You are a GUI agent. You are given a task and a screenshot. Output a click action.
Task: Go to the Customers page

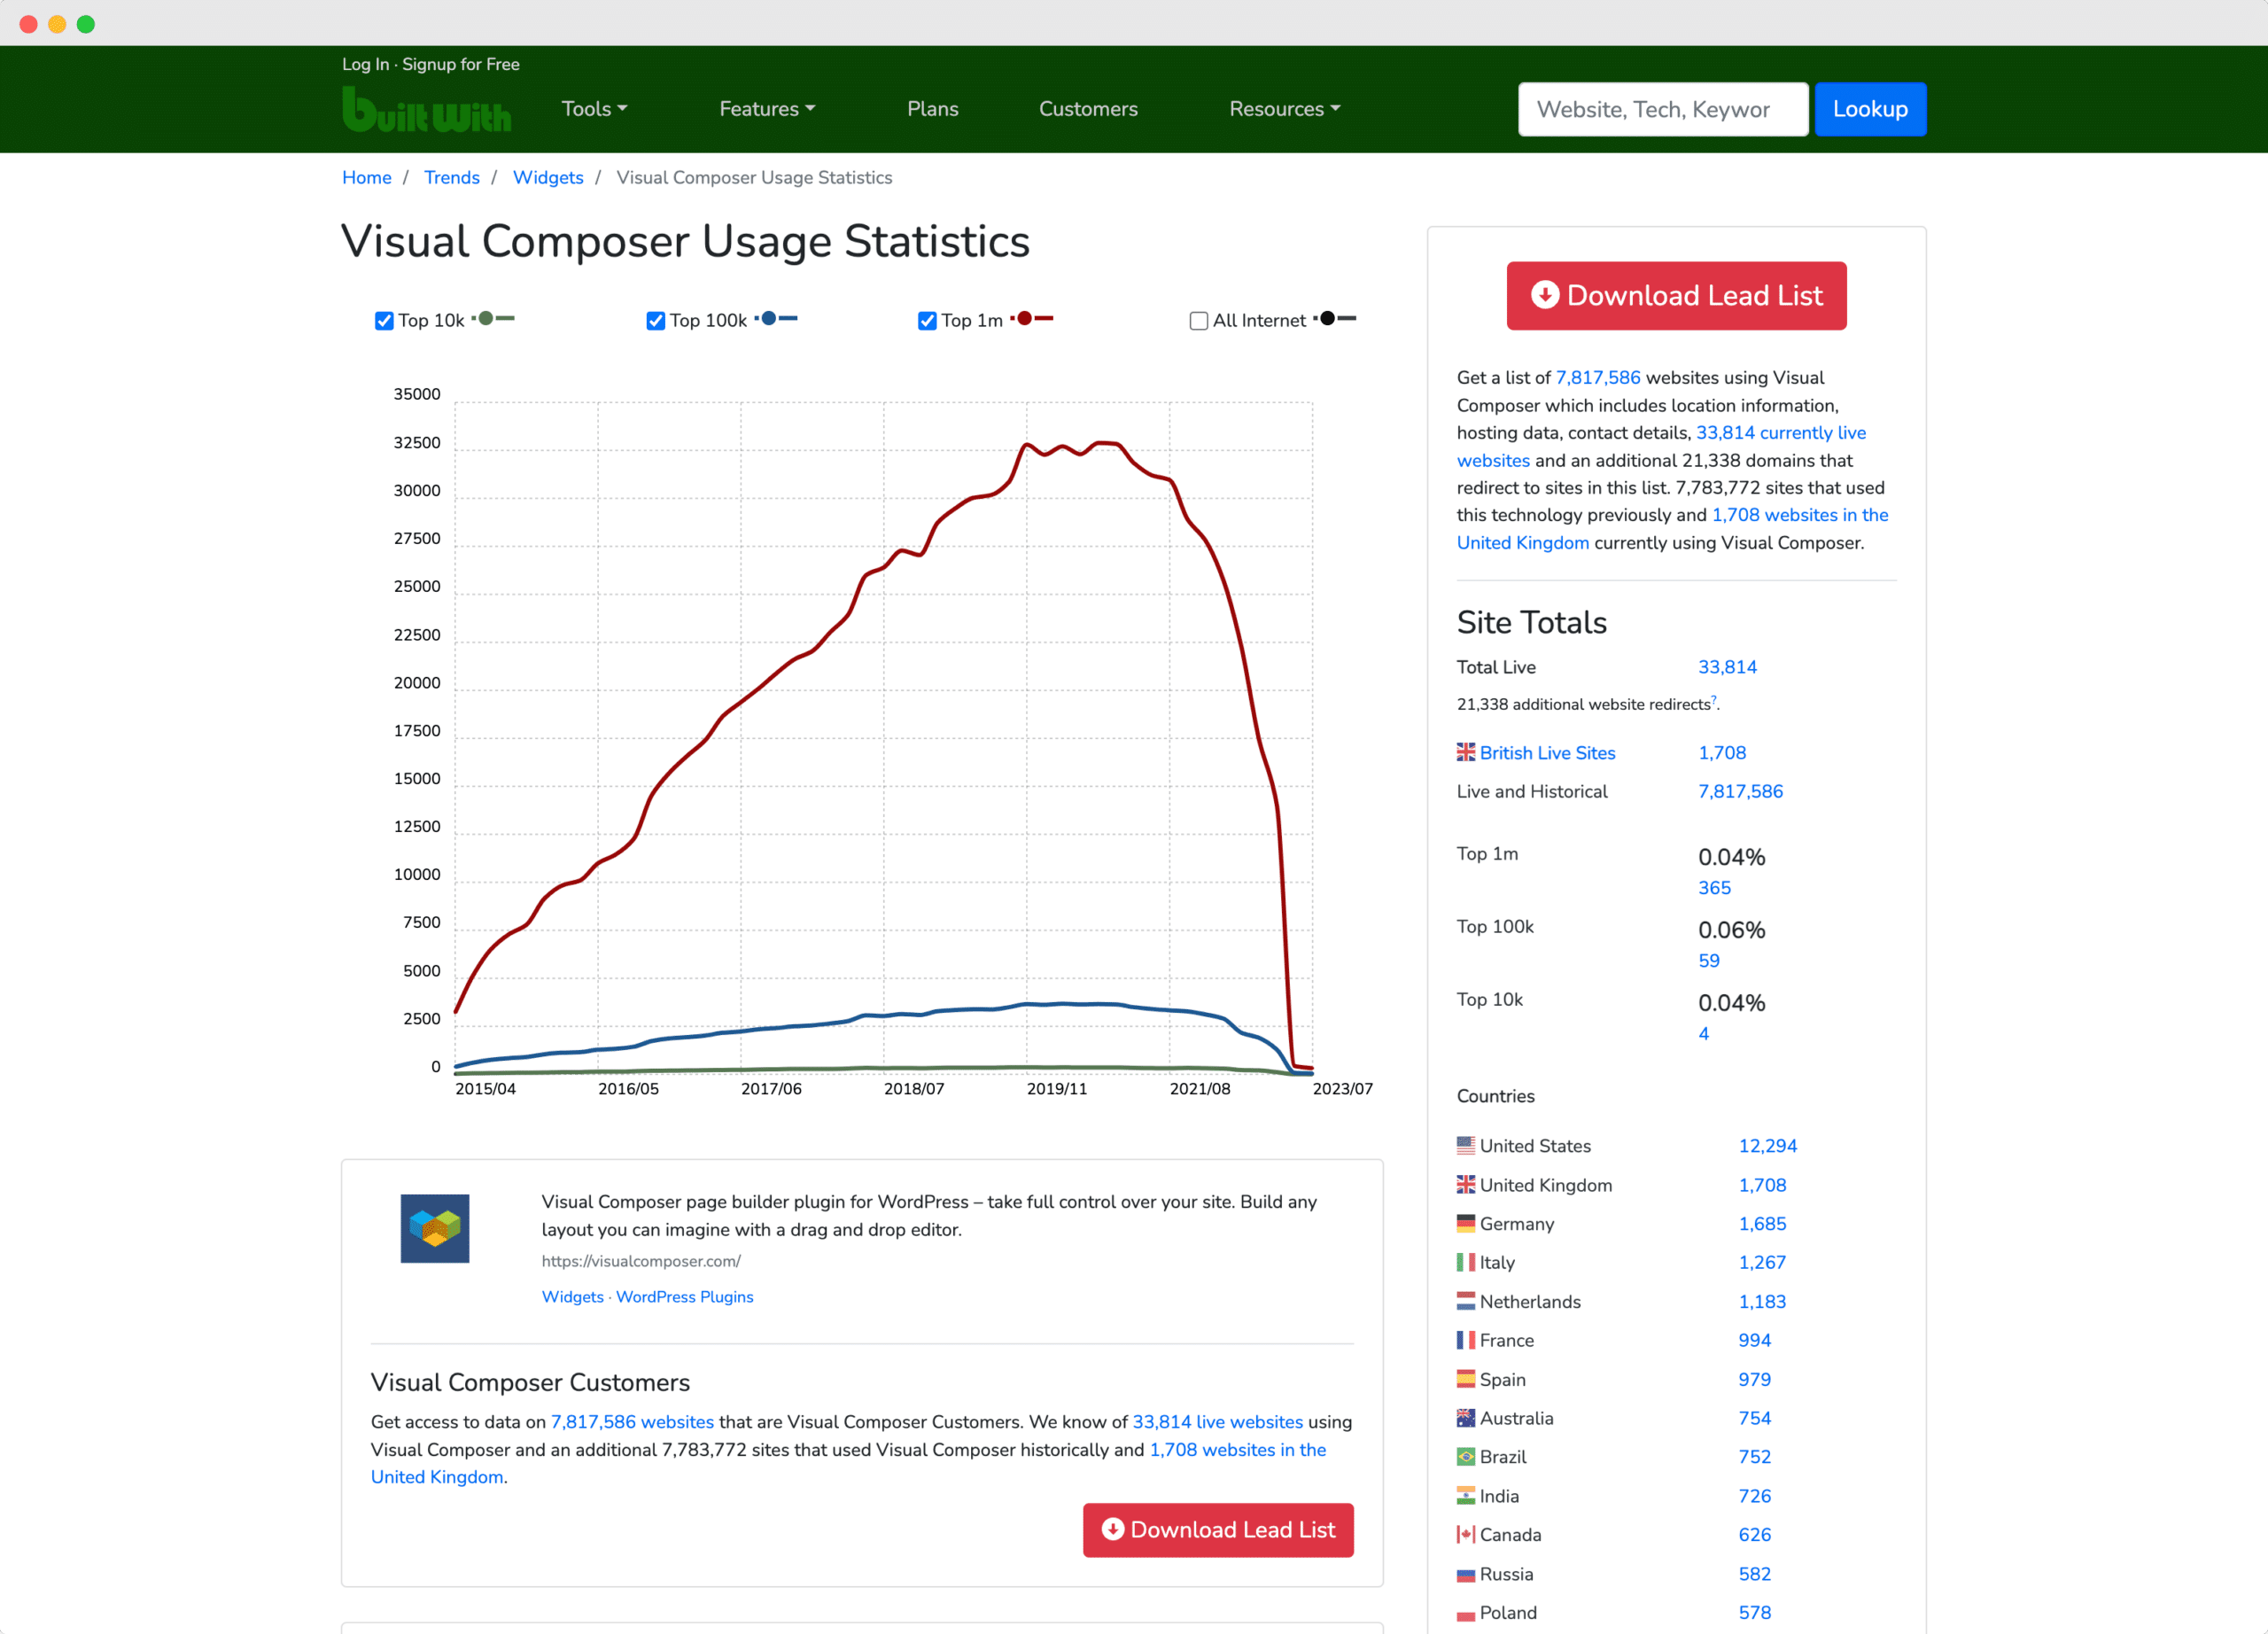(1088, 109)
